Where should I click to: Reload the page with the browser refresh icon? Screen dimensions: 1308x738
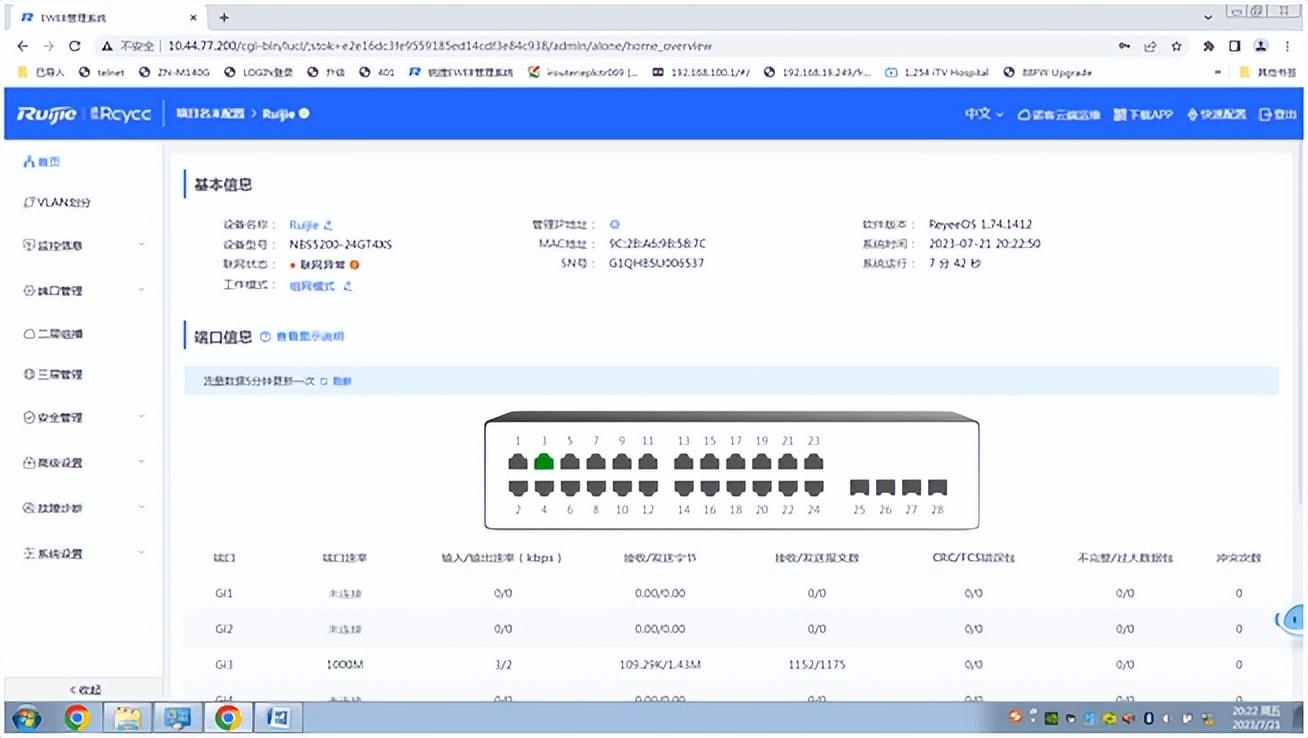(x=75, y=46)
